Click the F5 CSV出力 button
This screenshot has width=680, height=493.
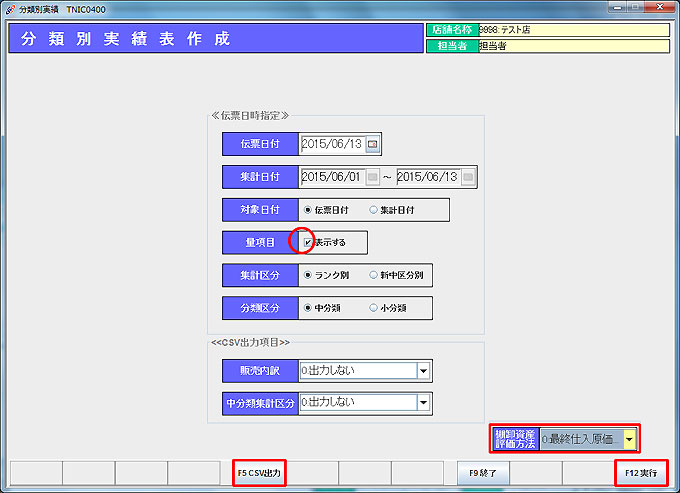259,473
